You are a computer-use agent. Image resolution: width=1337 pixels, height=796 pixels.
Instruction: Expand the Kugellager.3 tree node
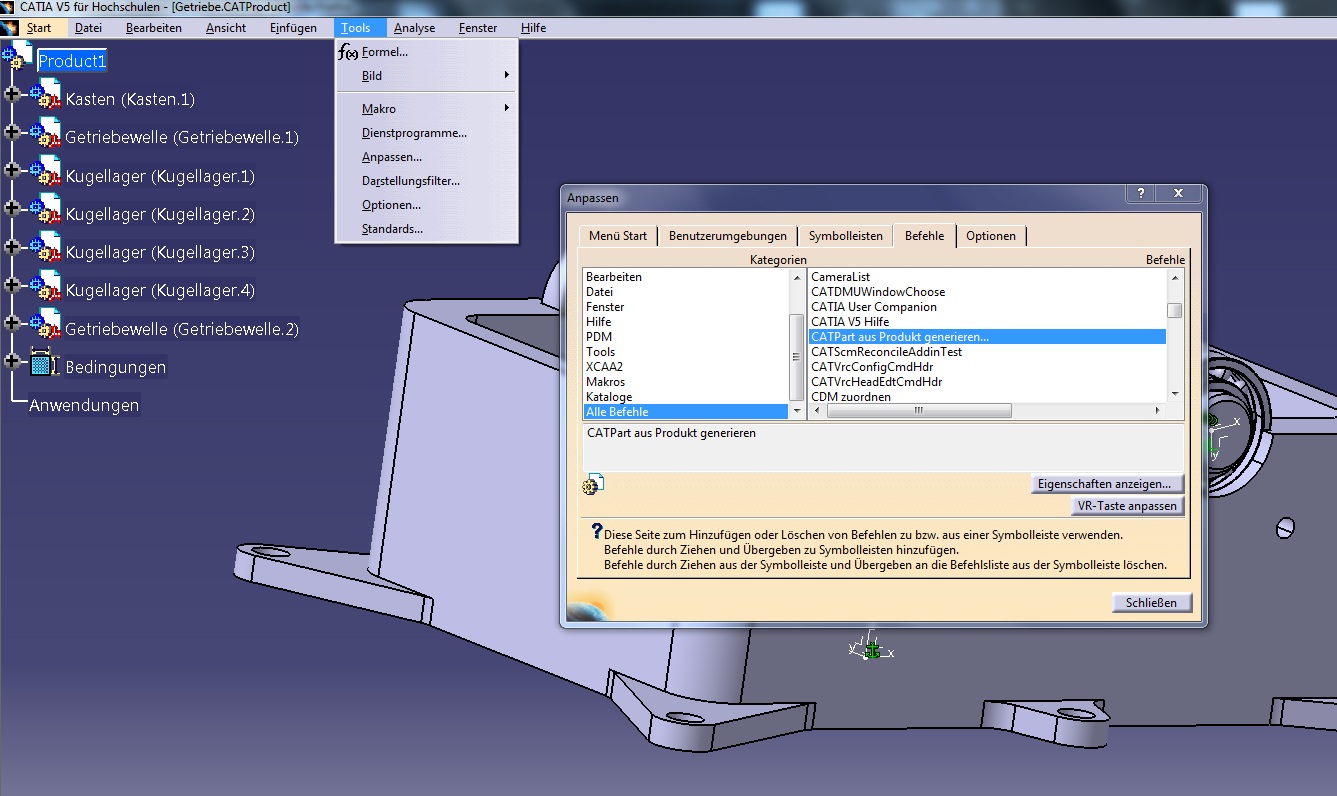12,246
